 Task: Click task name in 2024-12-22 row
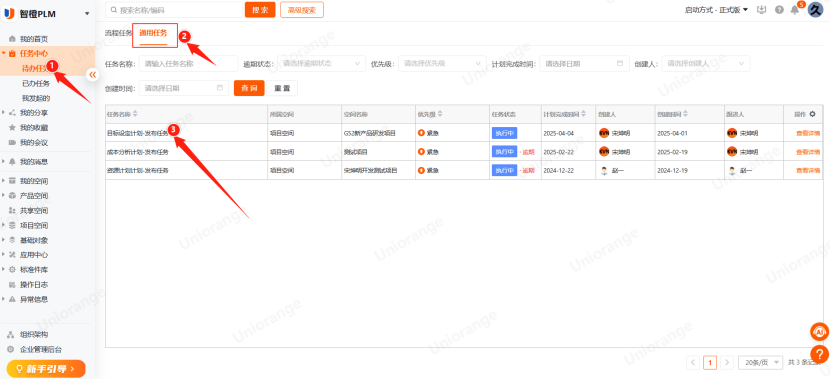[x=138, y=170]
